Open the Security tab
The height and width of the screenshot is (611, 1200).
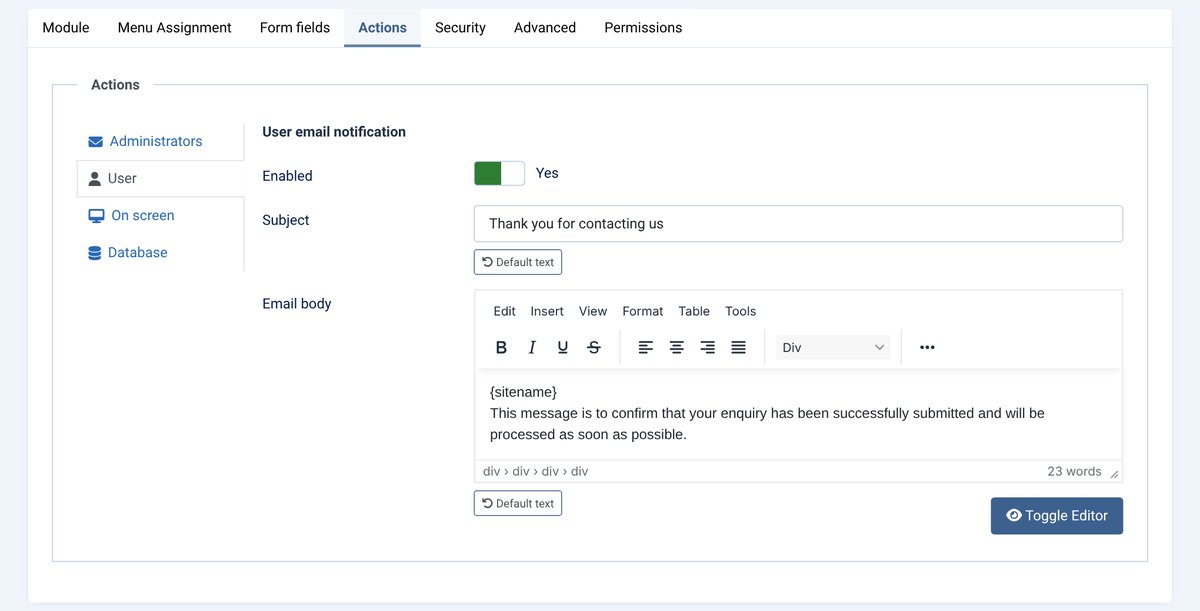(x=460, y=28)
